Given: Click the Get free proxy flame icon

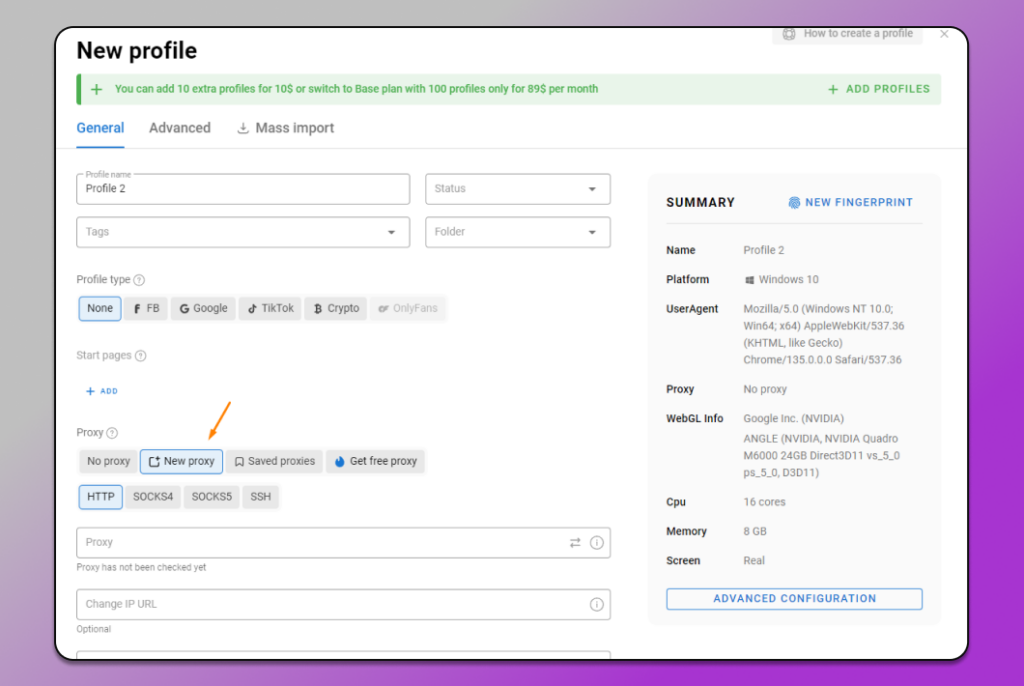Looking at the screenshot, I should (x=341, y=461).
